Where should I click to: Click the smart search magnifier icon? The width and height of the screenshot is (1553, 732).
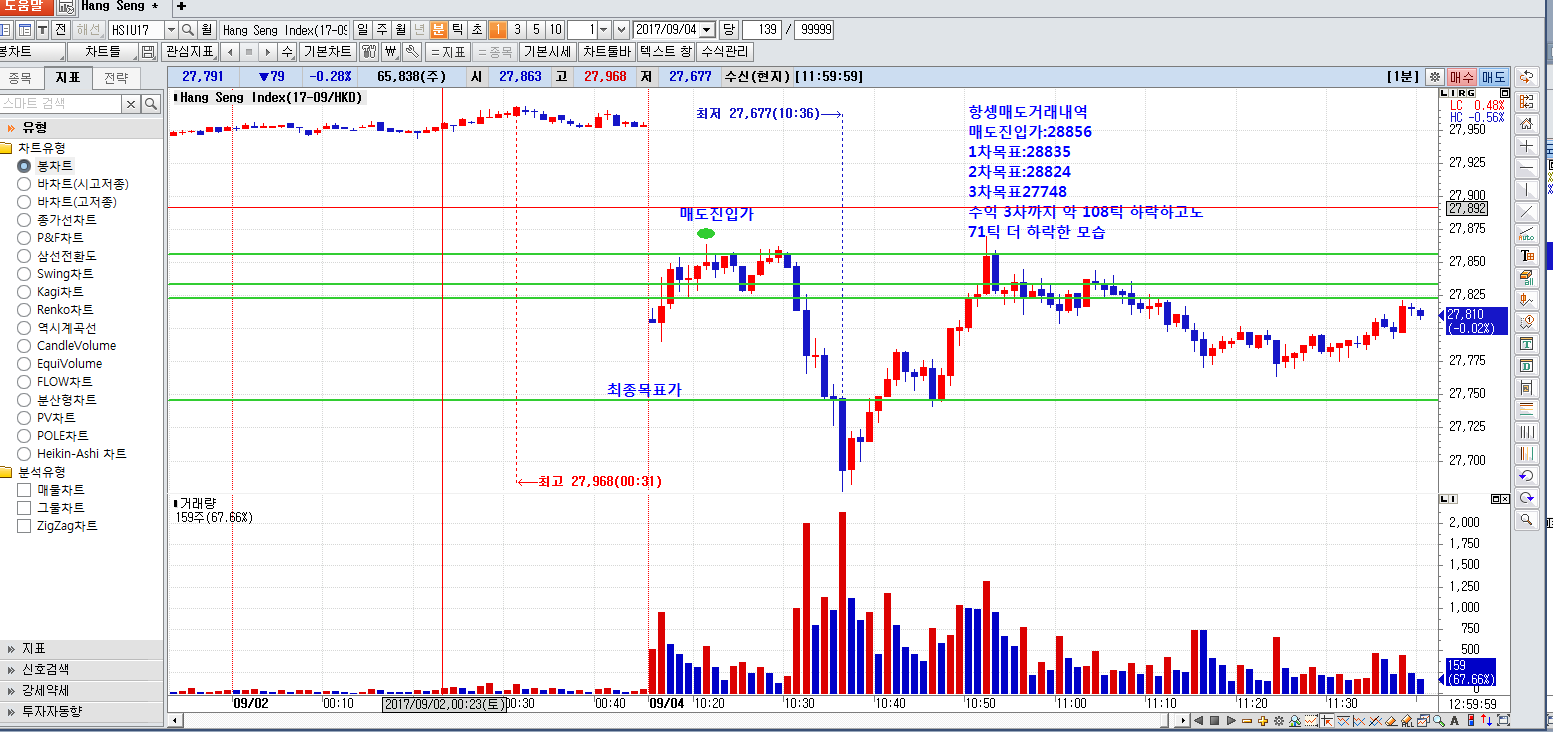(151, 104)
